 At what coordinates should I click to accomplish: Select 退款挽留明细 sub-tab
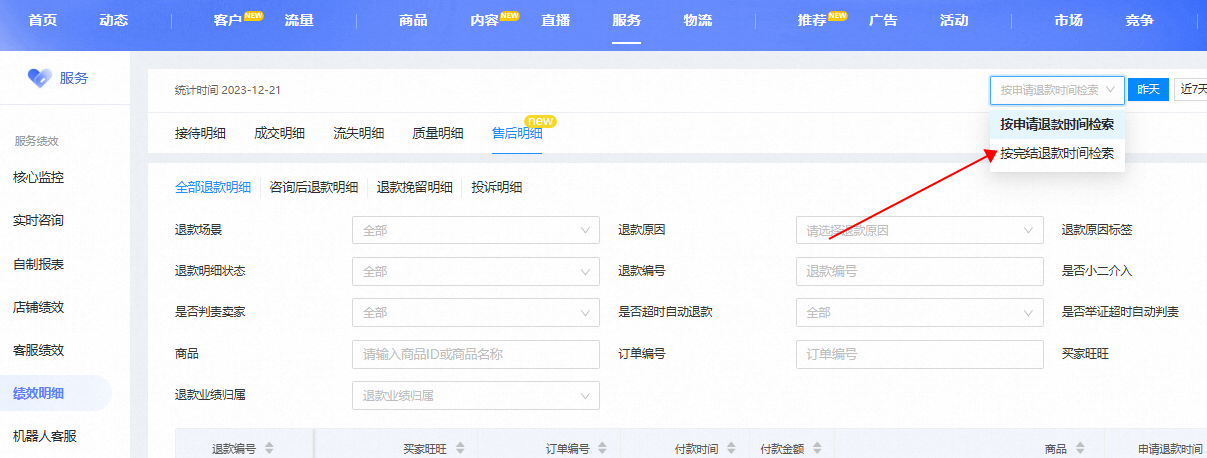(415, 187)
